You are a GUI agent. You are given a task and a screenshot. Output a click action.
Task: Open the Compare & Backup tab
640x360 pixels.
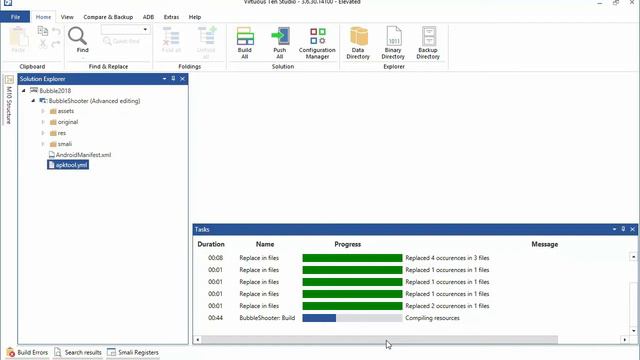click(x=108, y=17)
